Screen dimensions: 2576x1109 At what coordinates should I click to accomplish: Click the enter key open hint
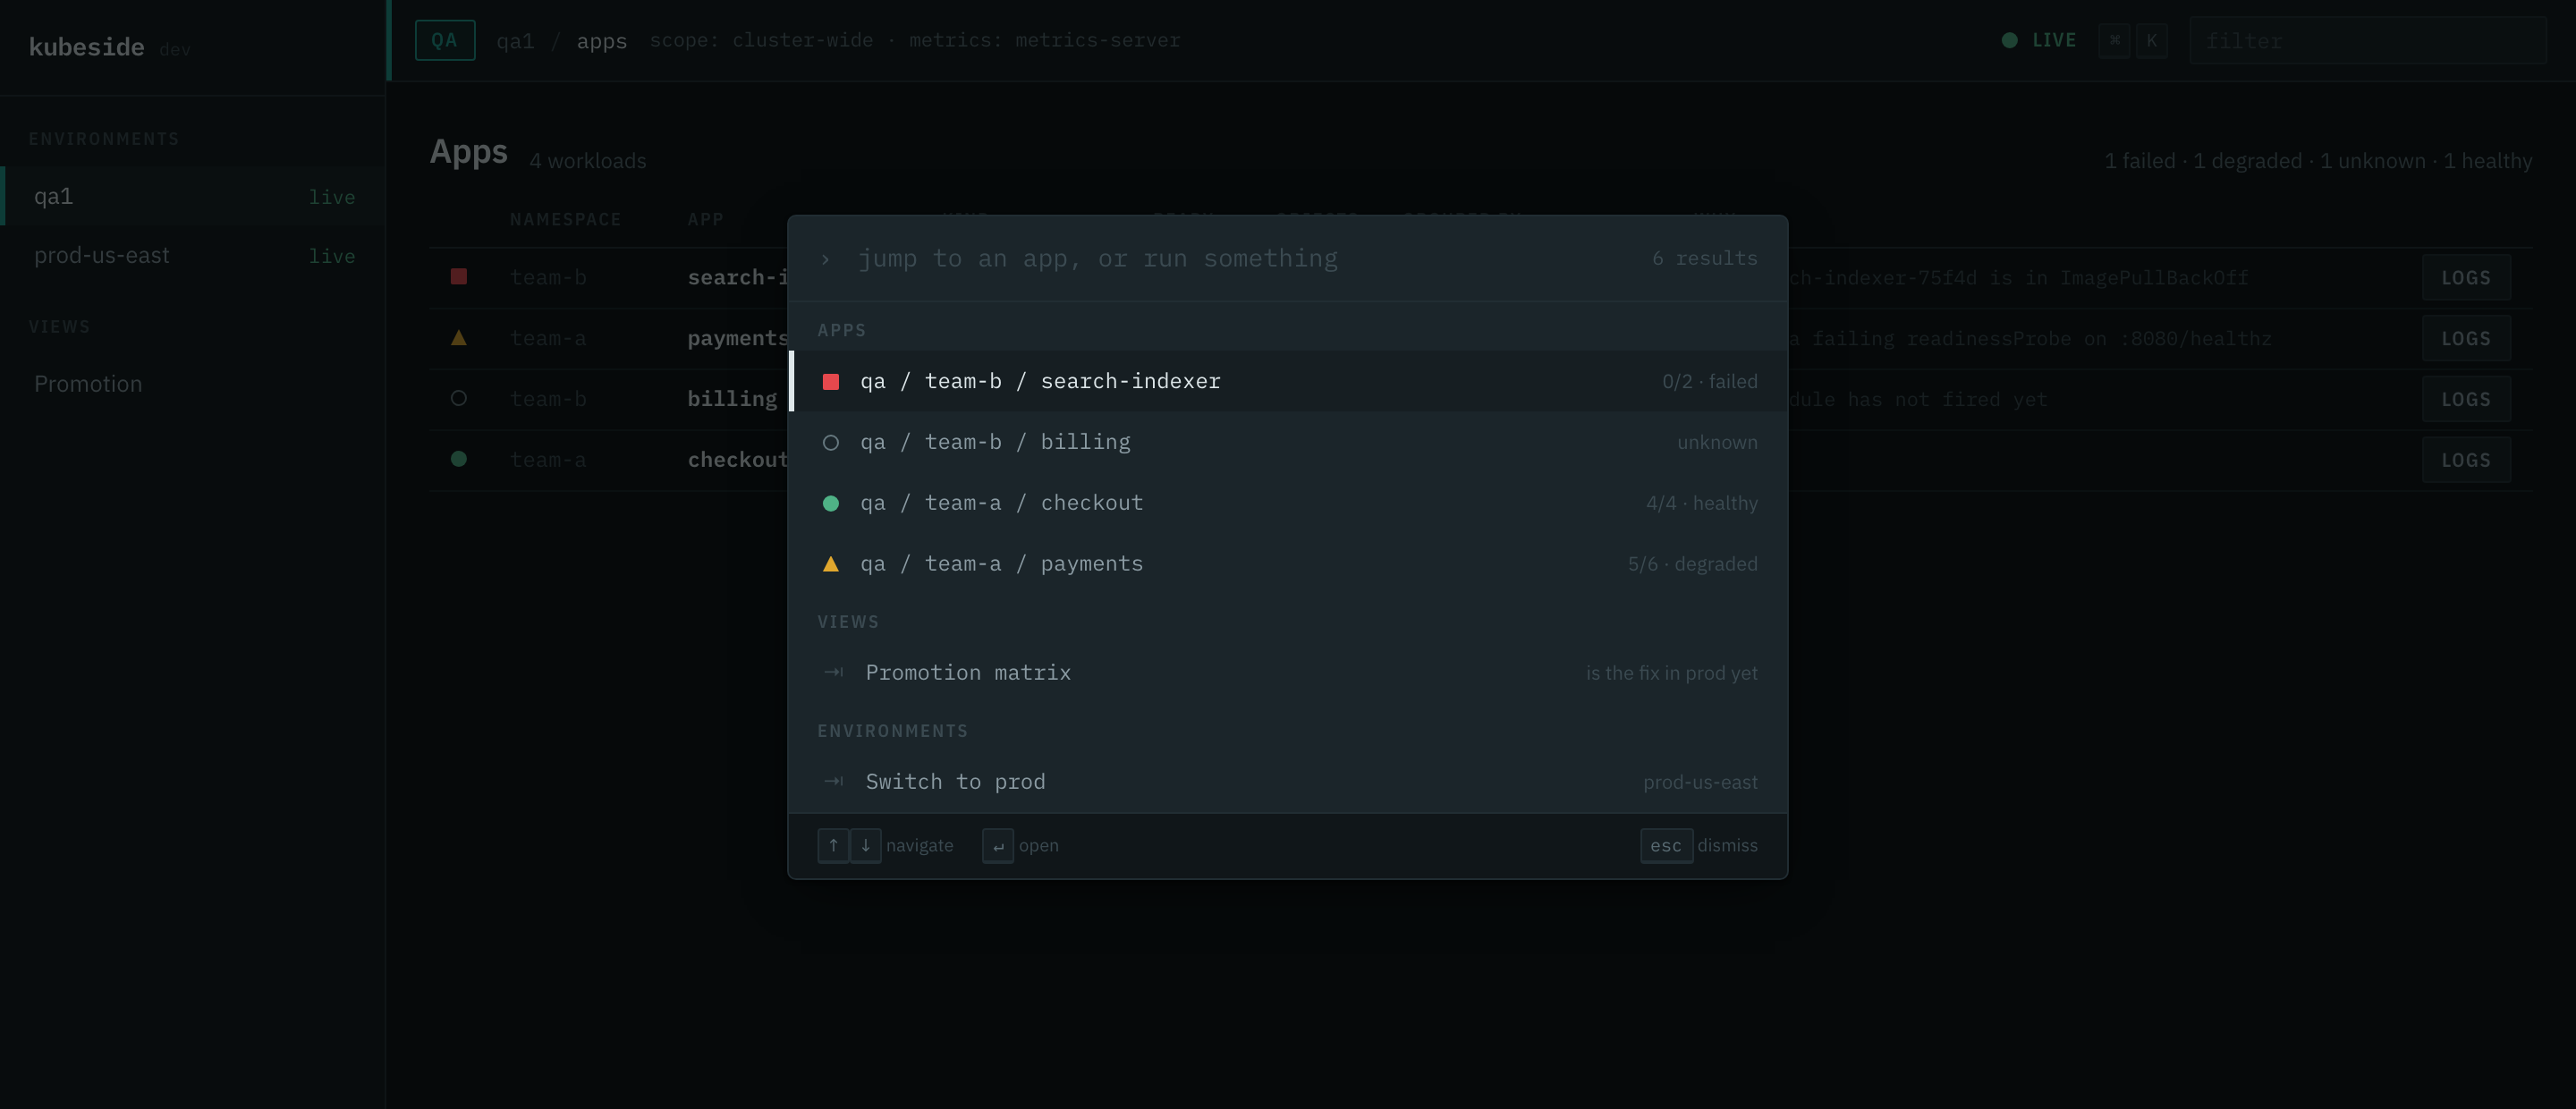point(998,845)
